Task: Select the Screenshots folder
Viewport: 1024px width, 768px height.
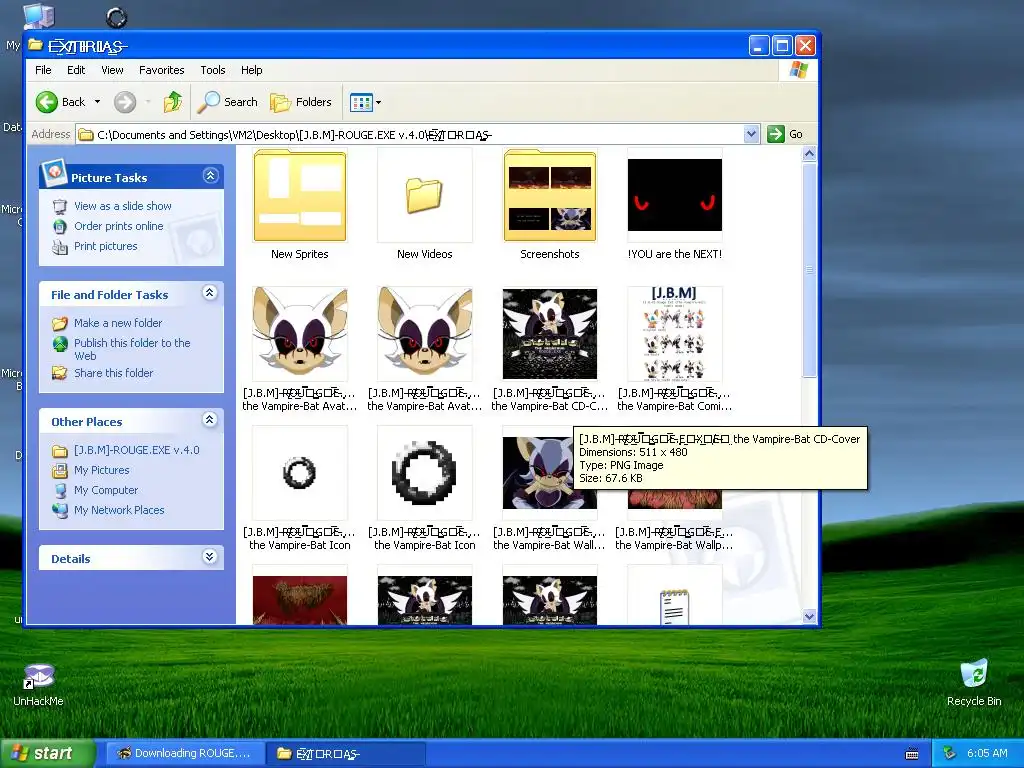Action: (x=550, y=196)
